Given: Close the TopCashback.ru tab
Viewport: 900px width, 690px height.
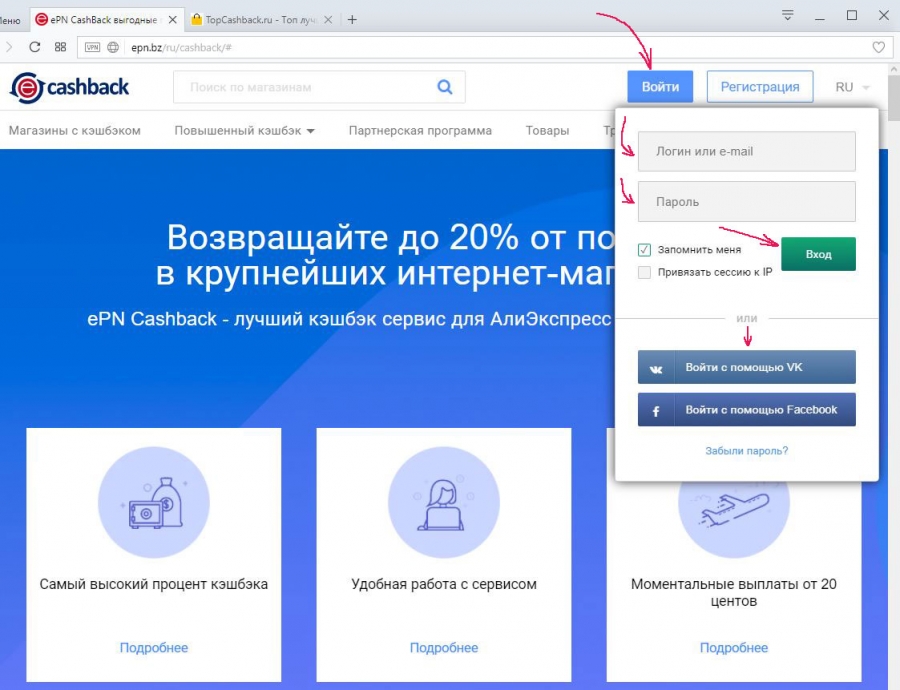Looking at the screenshot, I should [x=328, y=20].
